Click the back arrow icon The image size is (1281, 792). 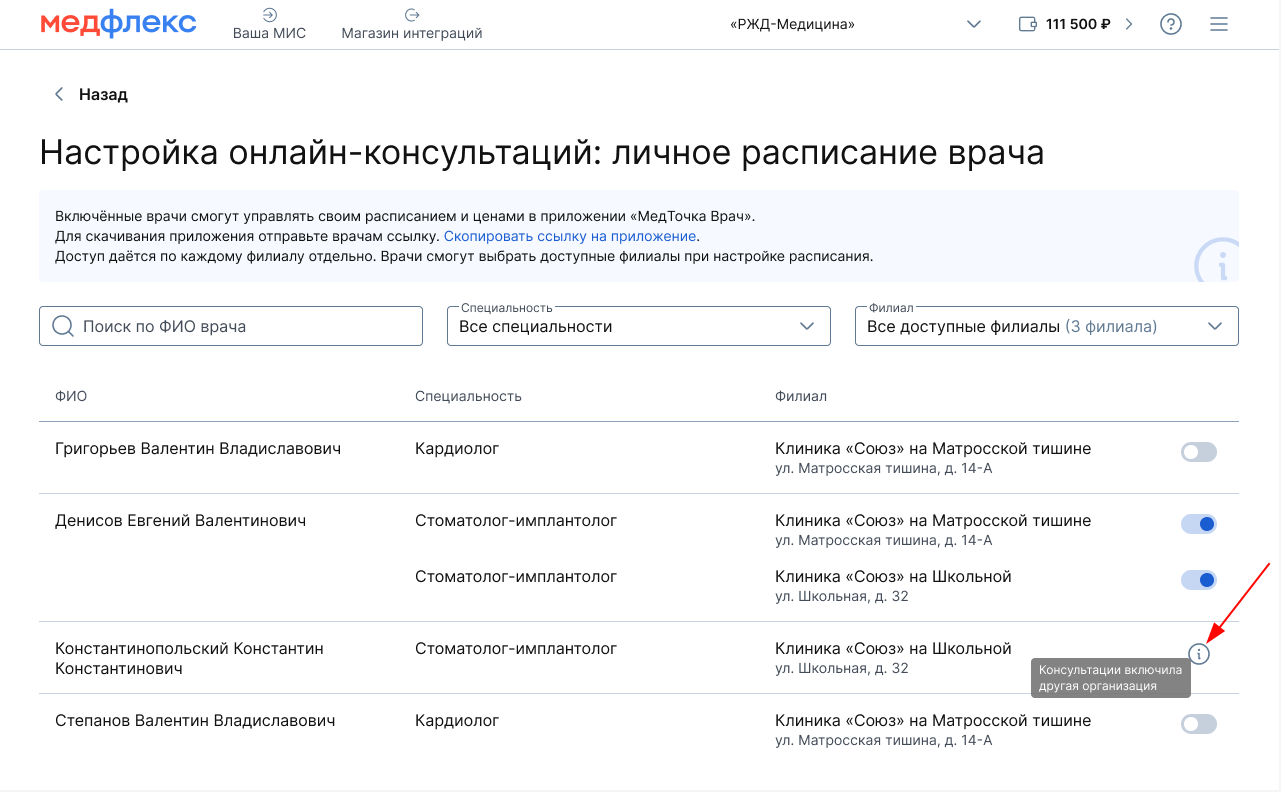(x=59, y=94)
